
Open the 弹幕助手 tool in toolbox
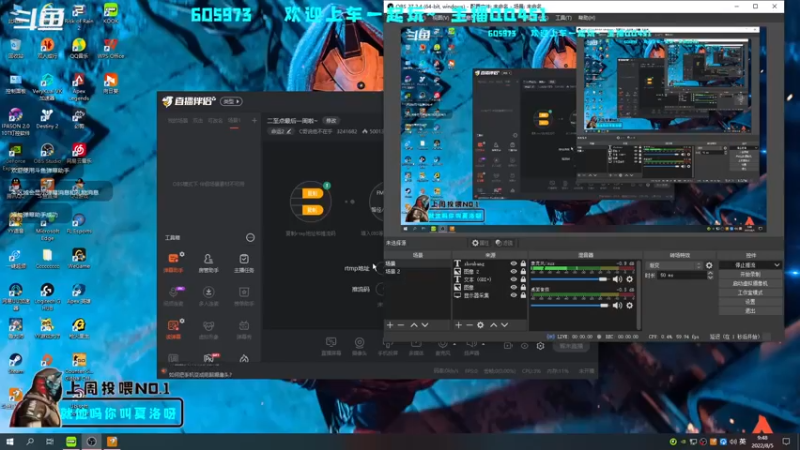click(173, 262)
